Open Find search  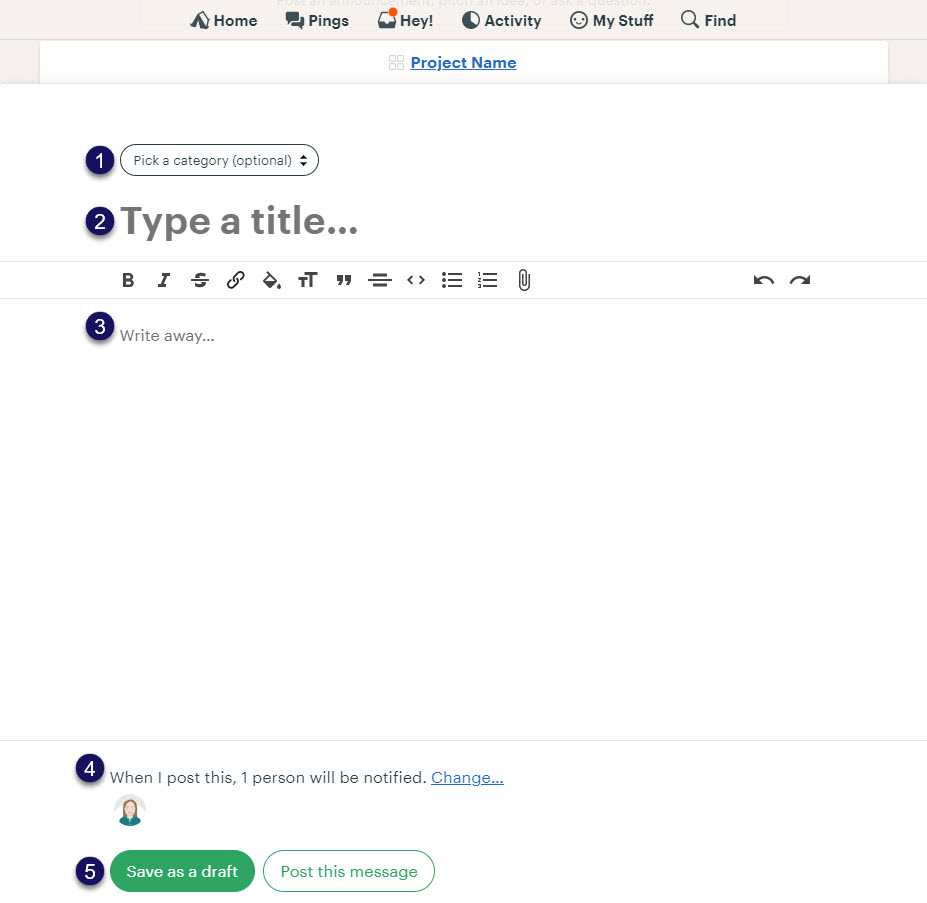pyautogui.click(x=708, y=20)
